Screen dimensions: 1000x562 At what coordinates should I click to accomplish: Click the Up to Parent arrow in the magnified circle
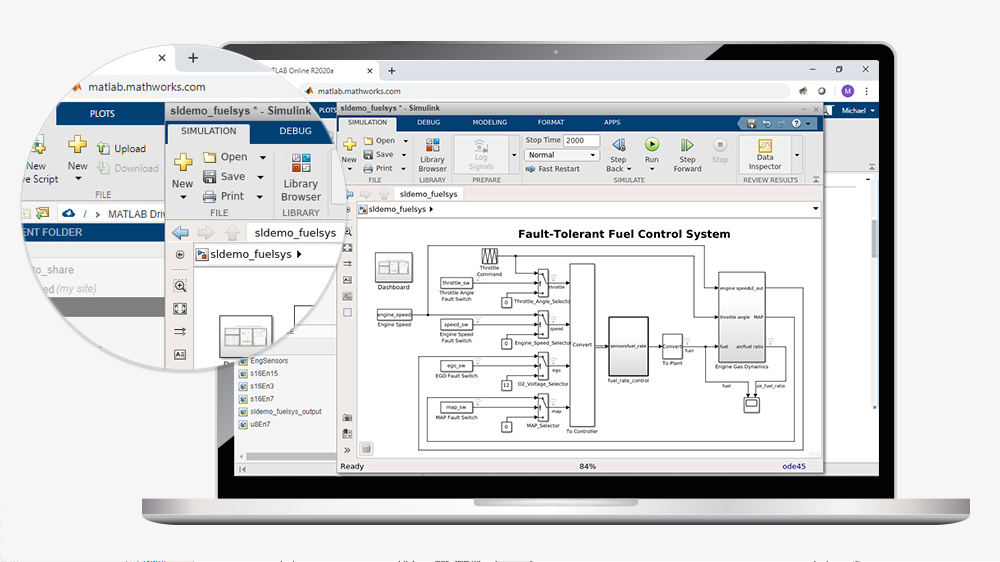[x=232, y=233]
